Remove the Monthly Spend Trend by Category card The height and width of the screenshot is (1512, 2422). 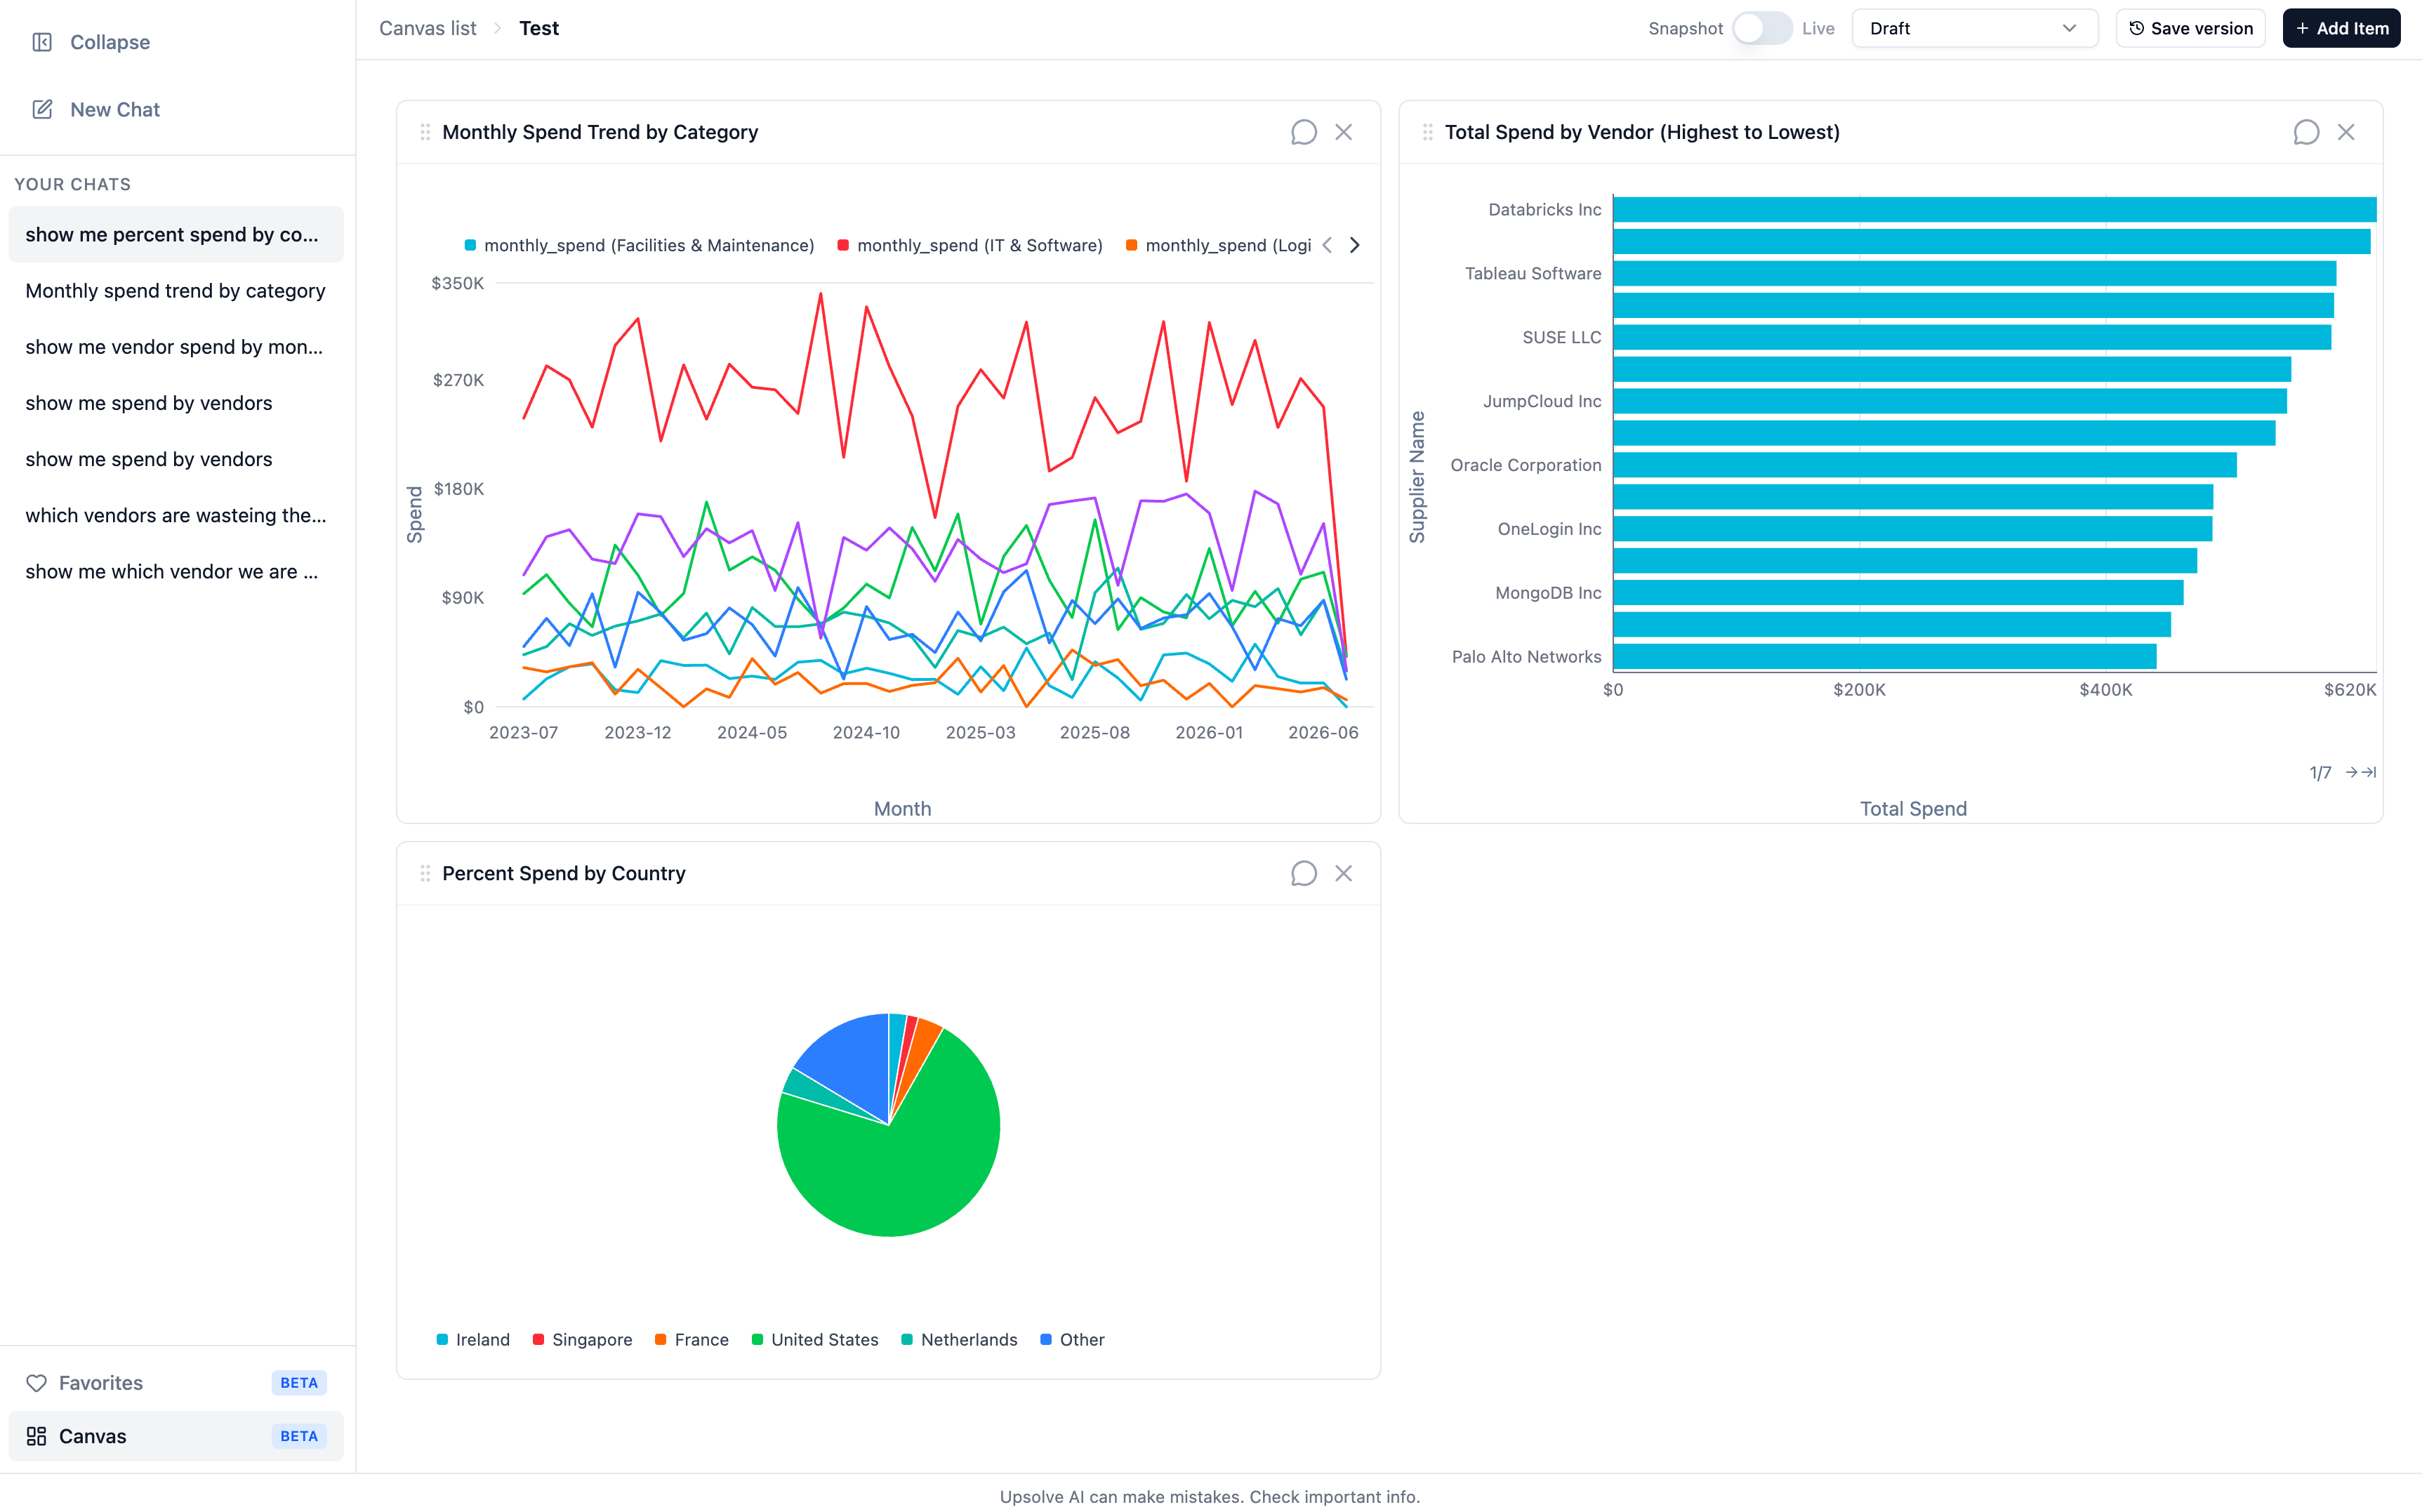click(x=1343, y=132)
